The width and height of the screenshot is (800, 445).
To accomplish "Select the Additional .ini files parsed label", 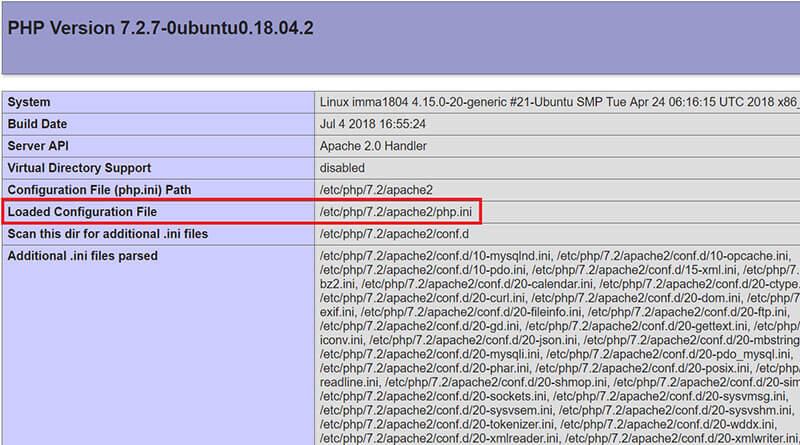I will (x=82, y=256).
